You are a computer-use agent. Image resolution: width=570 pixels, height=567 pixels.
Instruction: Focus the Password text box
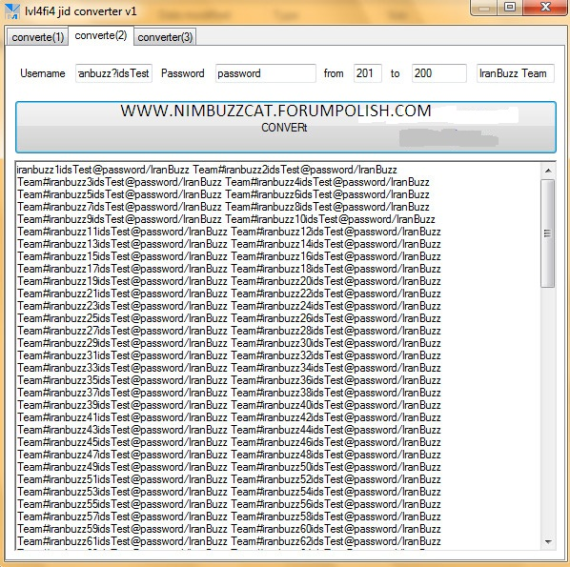click(x=265, y=73)
